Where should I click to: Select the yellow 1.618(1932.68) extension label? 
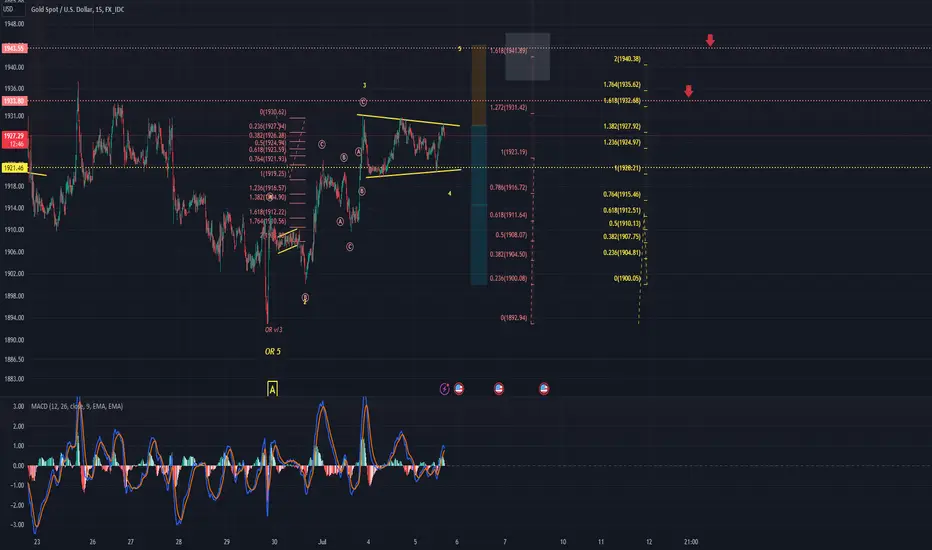click(622, 100)
